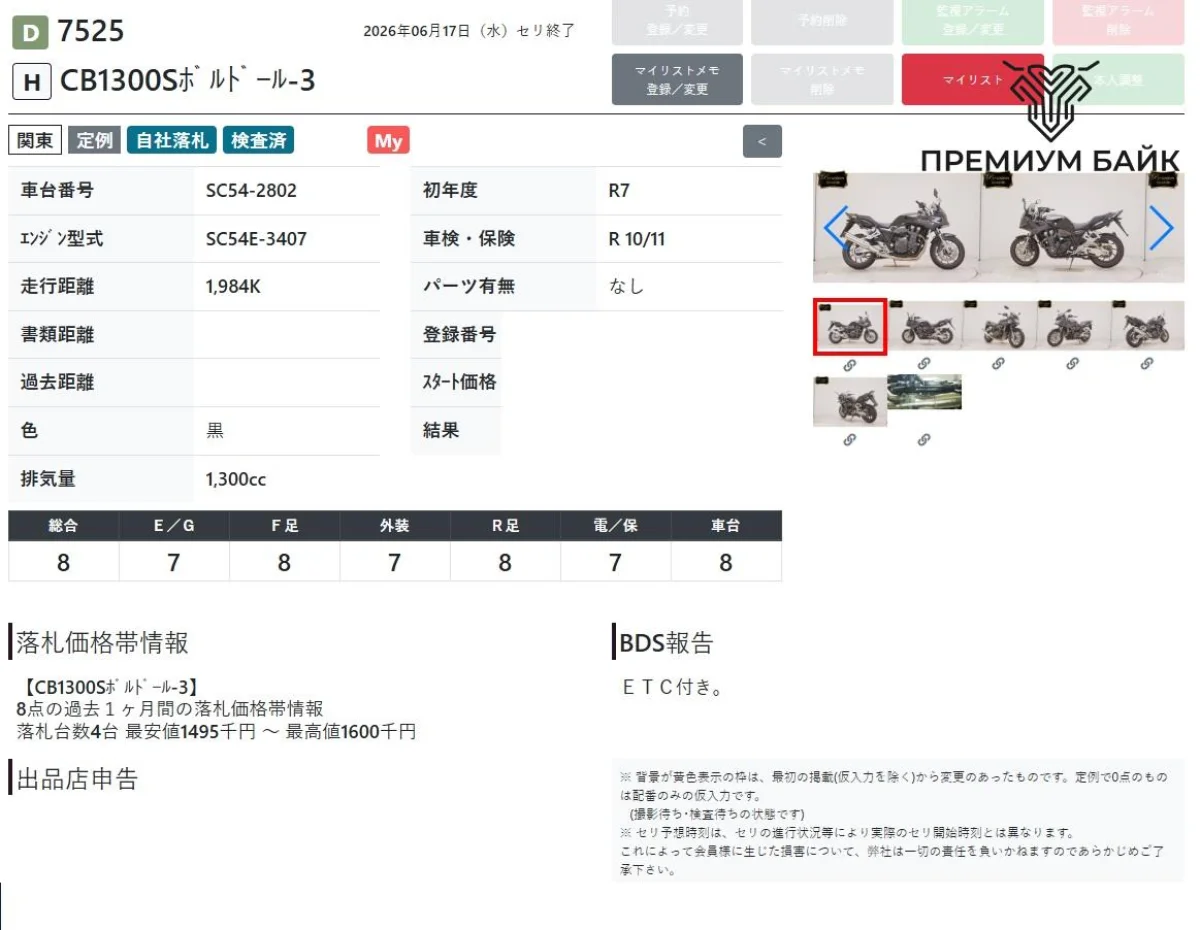Select the third thumbnail, front-right angle view

[999, 326]
